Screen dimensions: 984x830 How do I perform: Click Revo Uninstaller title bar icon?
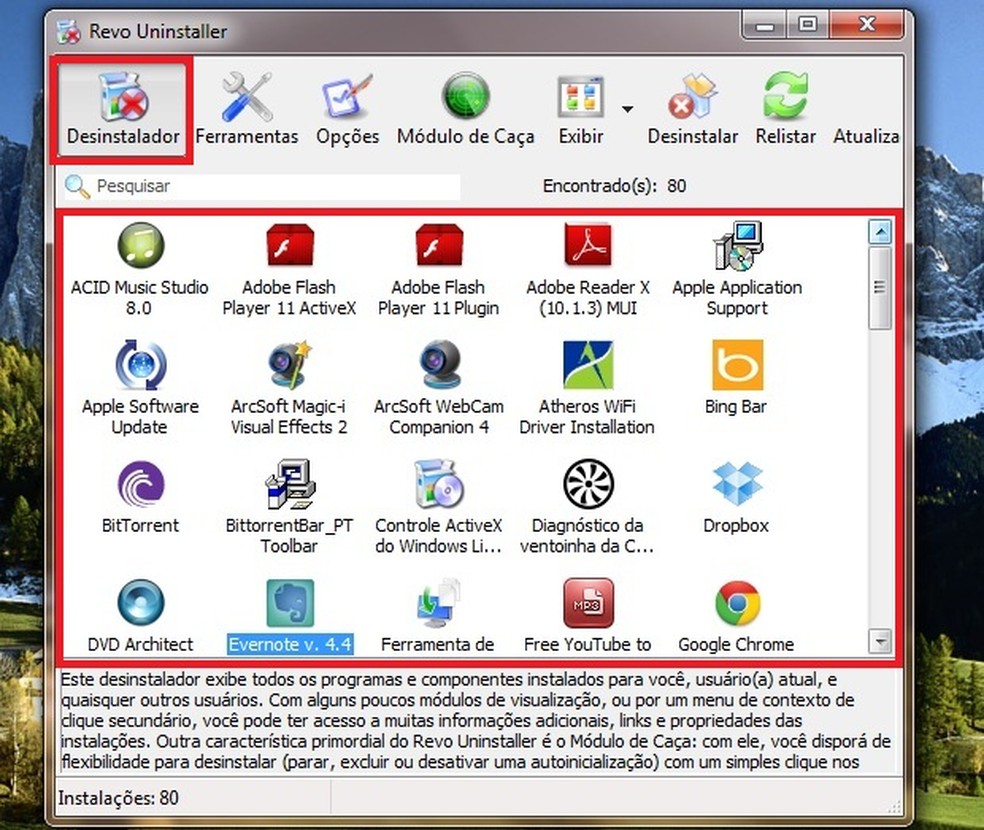[x=68, y=31]
